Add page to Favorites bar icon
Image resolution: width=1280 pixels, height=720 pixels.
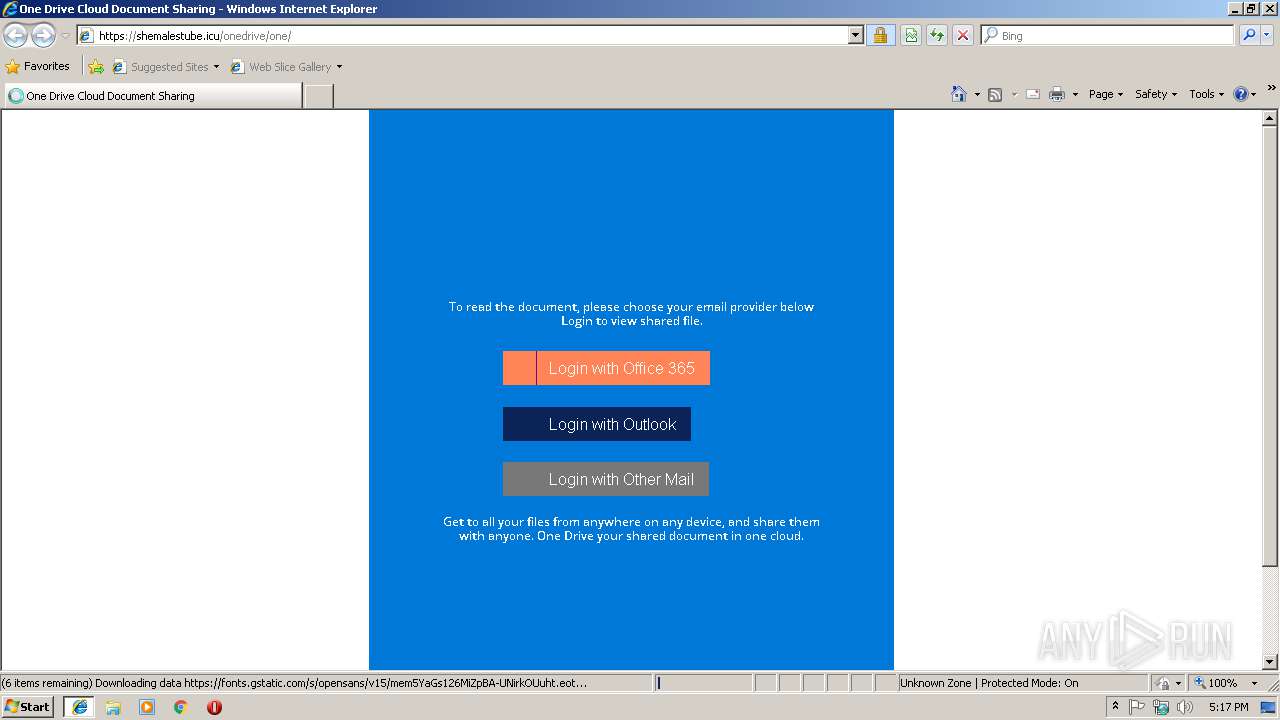[96, 66]
